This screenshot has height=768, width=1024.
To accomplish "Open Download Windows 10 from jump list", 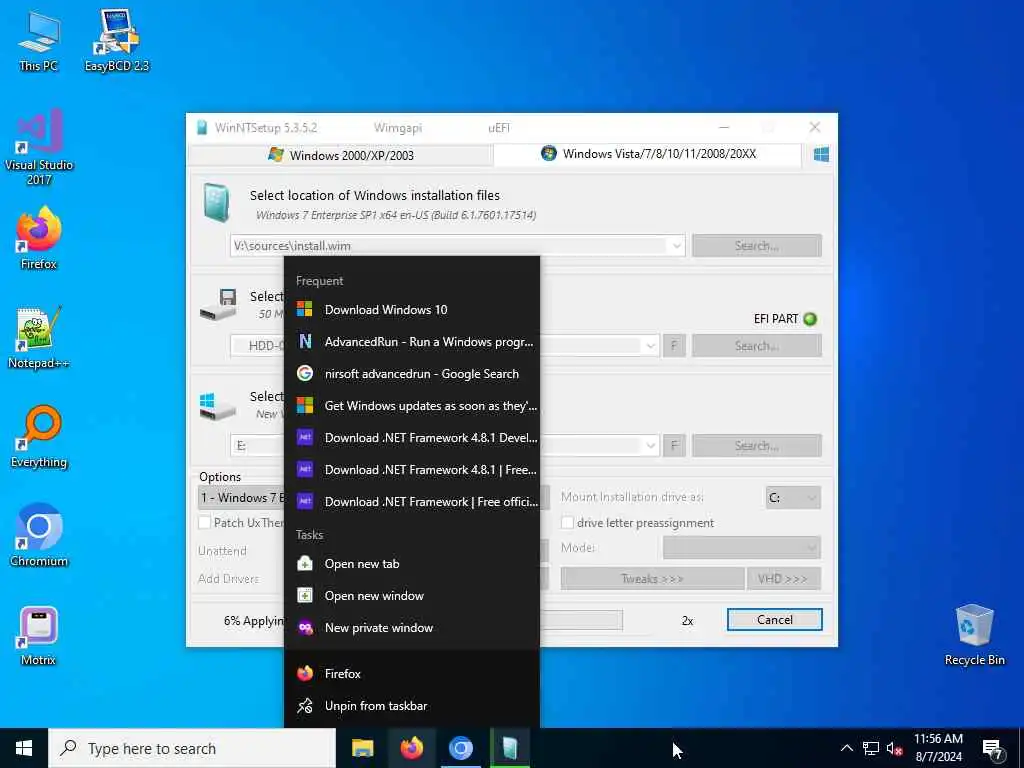I will [412, 310].
